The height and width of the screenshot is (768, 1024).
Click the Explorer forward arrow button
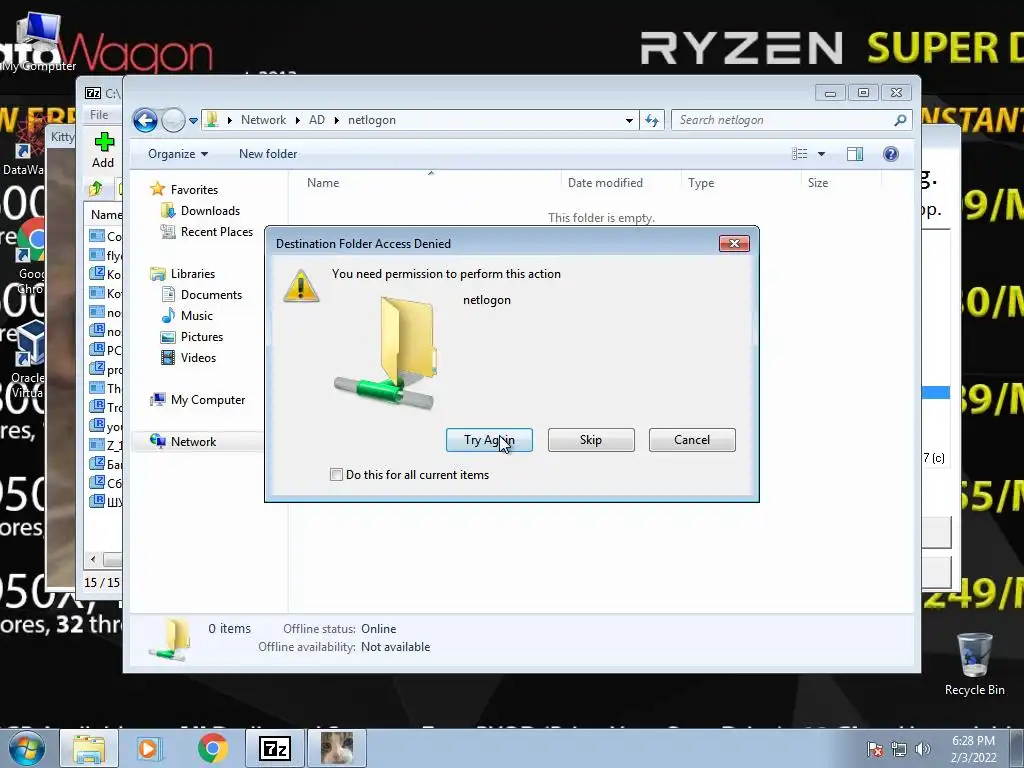pyautogui.click(x=173, y=120)
